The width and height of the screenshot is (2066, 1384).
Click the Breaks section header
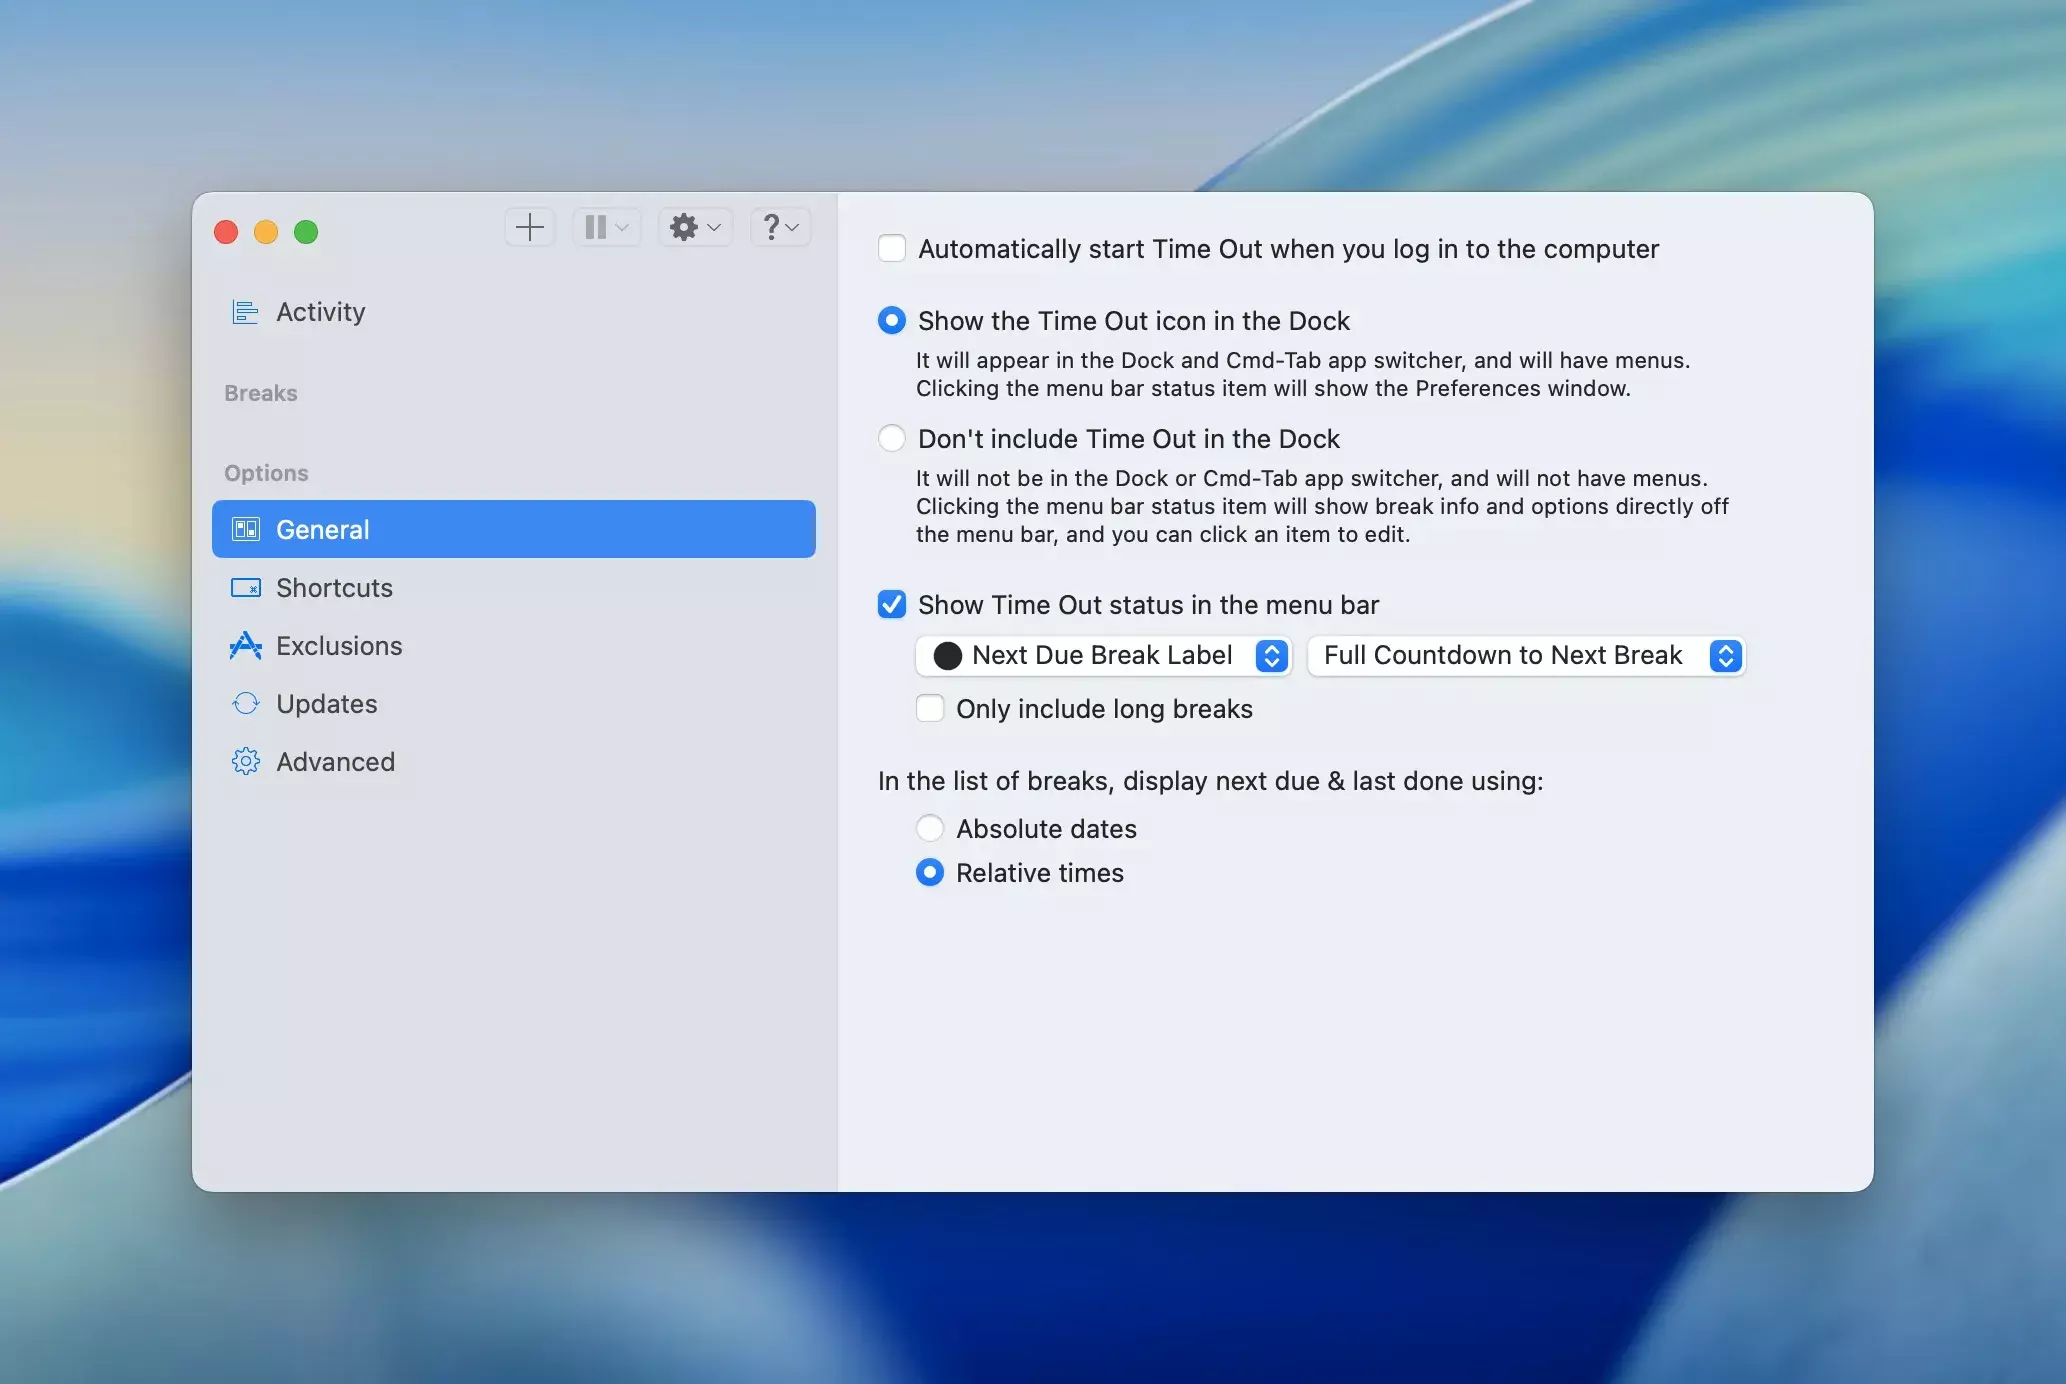pyautogui.click(x=261, y=393)
